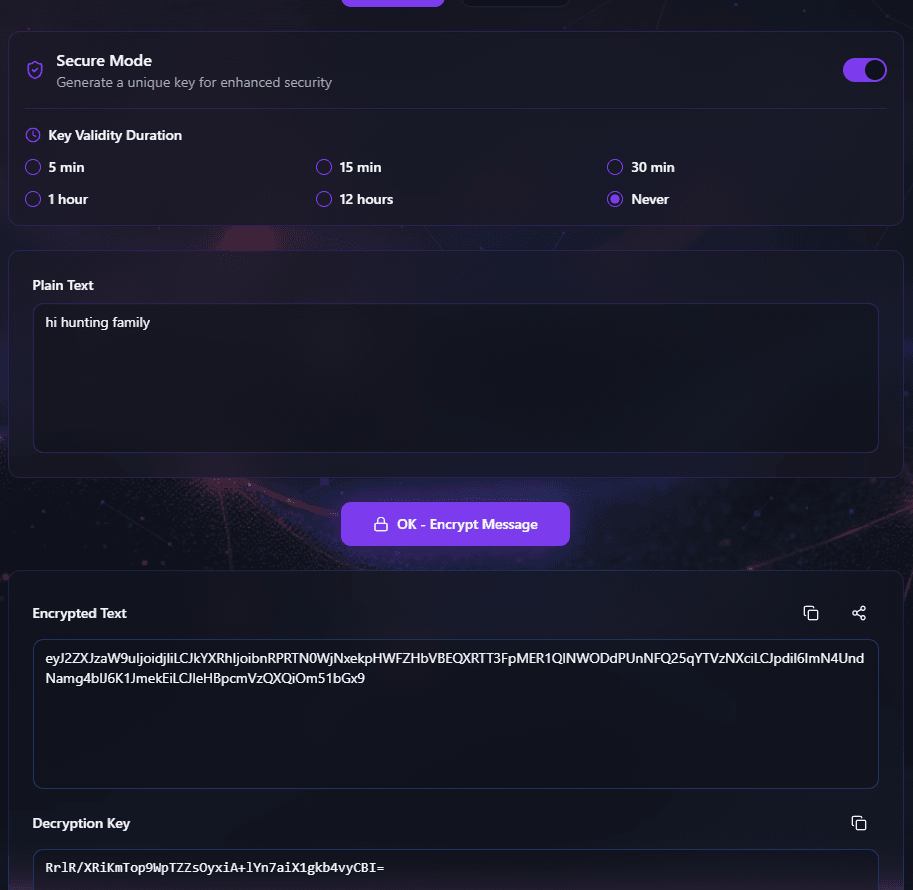The width and height of the screenshot is (913, 890).
Task: Choose the 30 min key validity option
Action: click(615, 167)
